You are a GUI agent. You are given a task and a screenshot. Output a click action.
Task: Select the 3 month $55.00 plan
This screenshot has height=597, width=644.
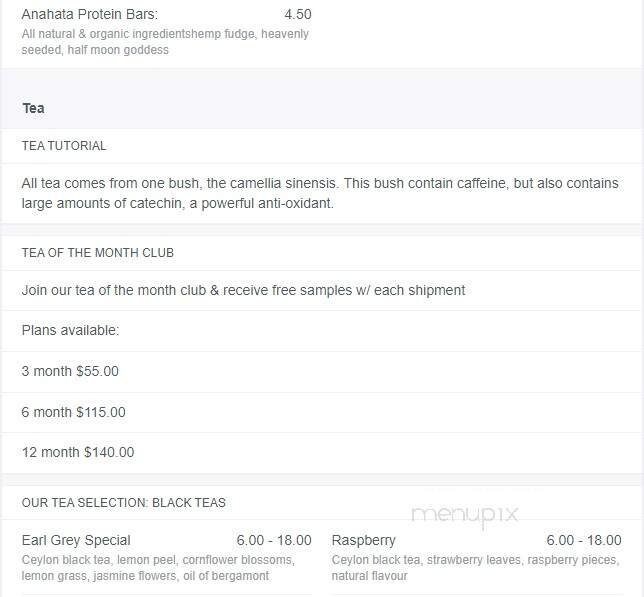[70, 372]
